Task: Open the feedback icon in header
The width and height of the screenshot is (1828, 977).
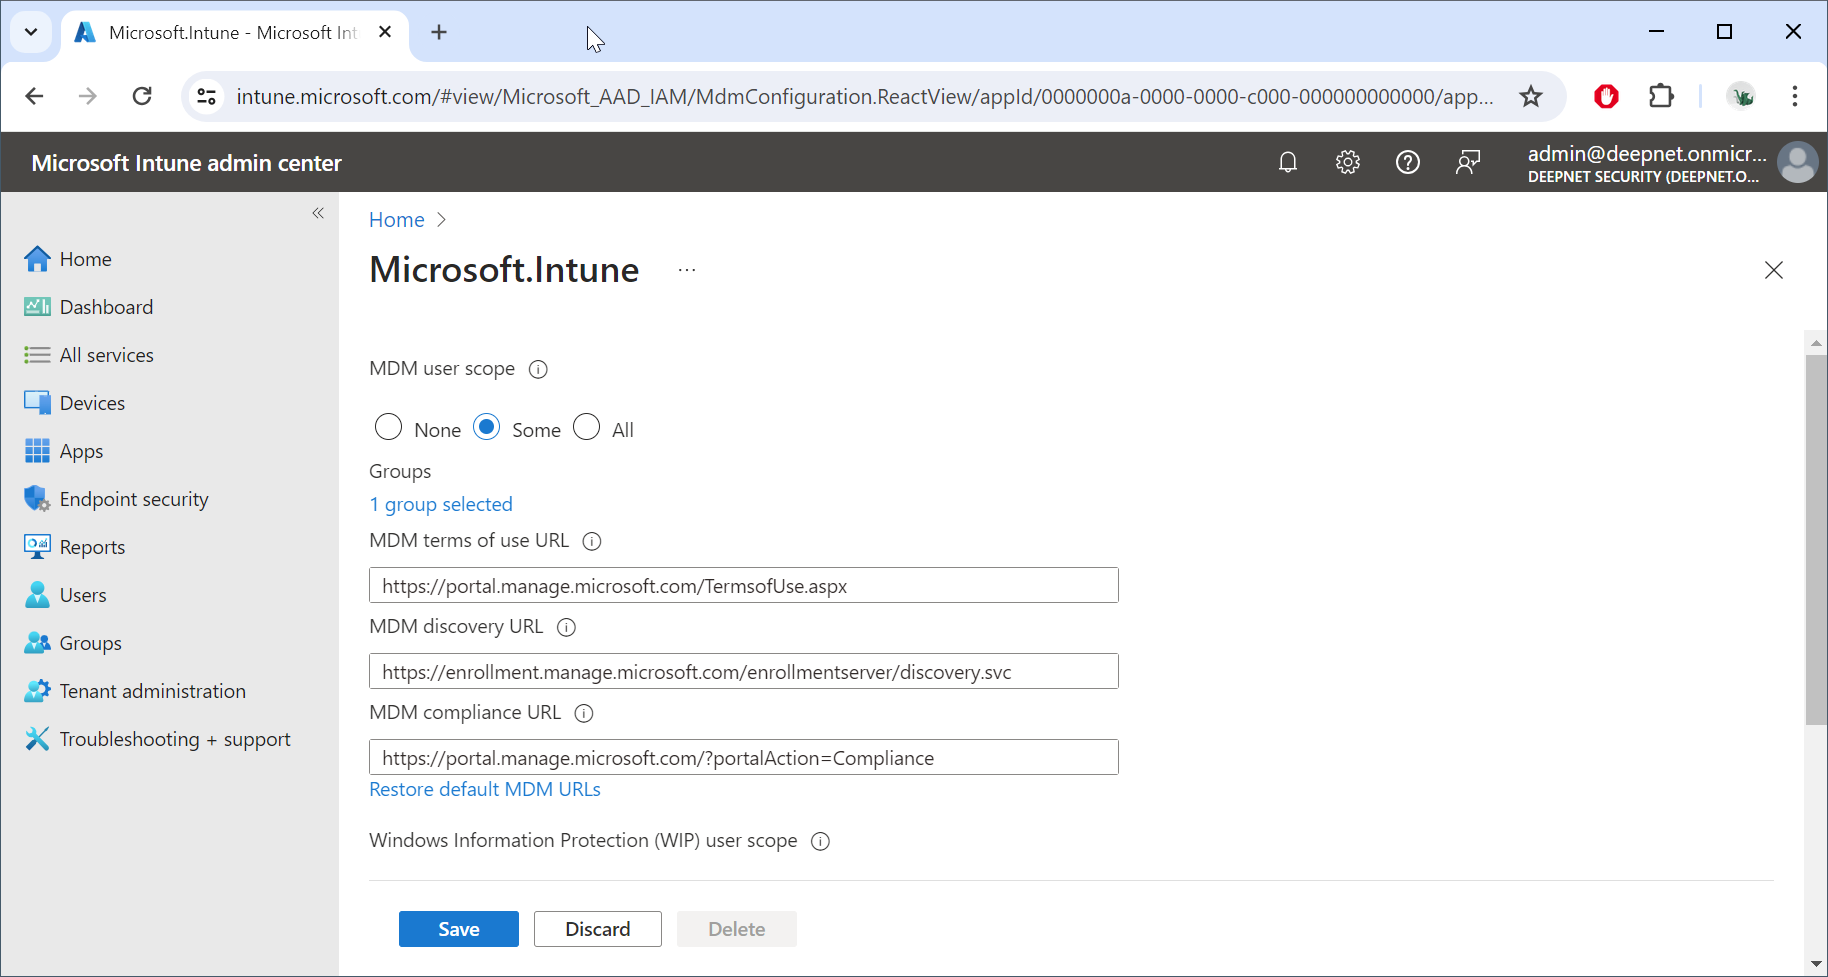Action: point(1468,162)
